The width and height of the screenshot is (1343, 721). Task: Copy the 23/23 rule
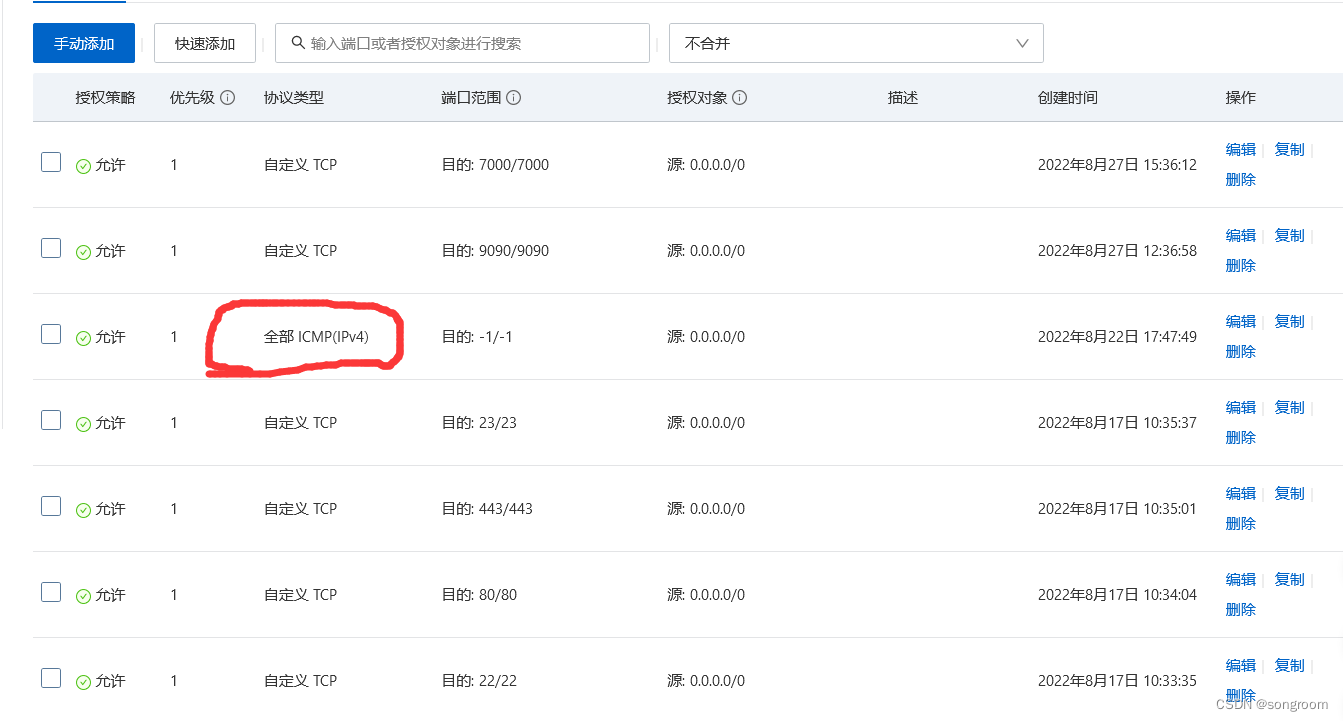point(1290,408)
